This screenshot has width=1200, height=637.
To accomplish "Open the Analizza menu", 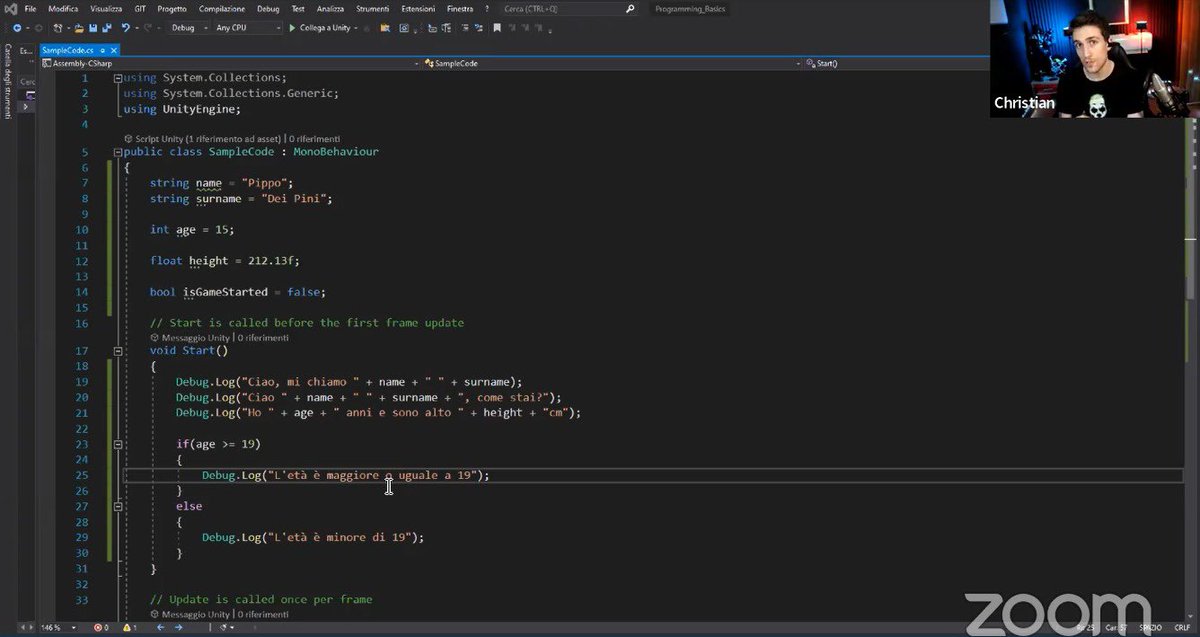I will tap(330, 8).
